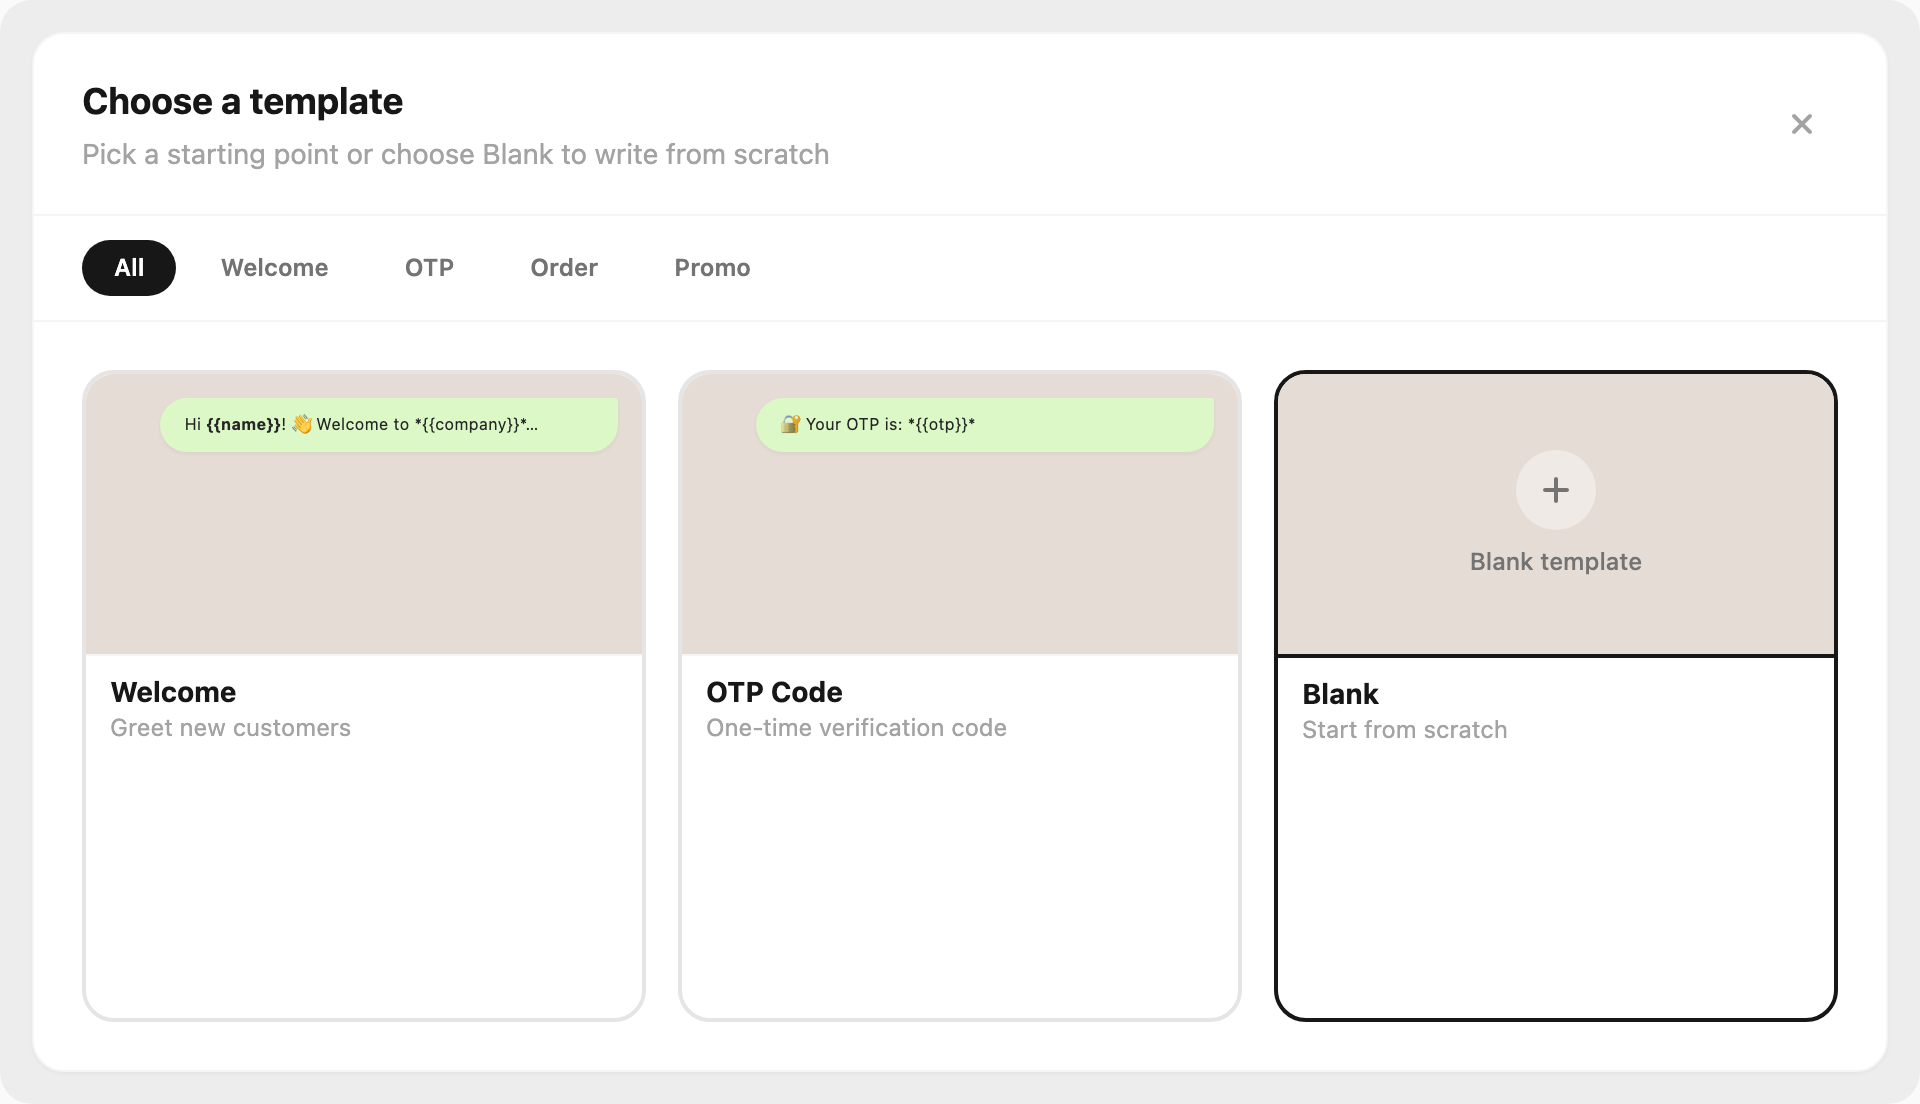Show the Promo templates tab
1920x1104 pixels.
[x=712, y=268]
